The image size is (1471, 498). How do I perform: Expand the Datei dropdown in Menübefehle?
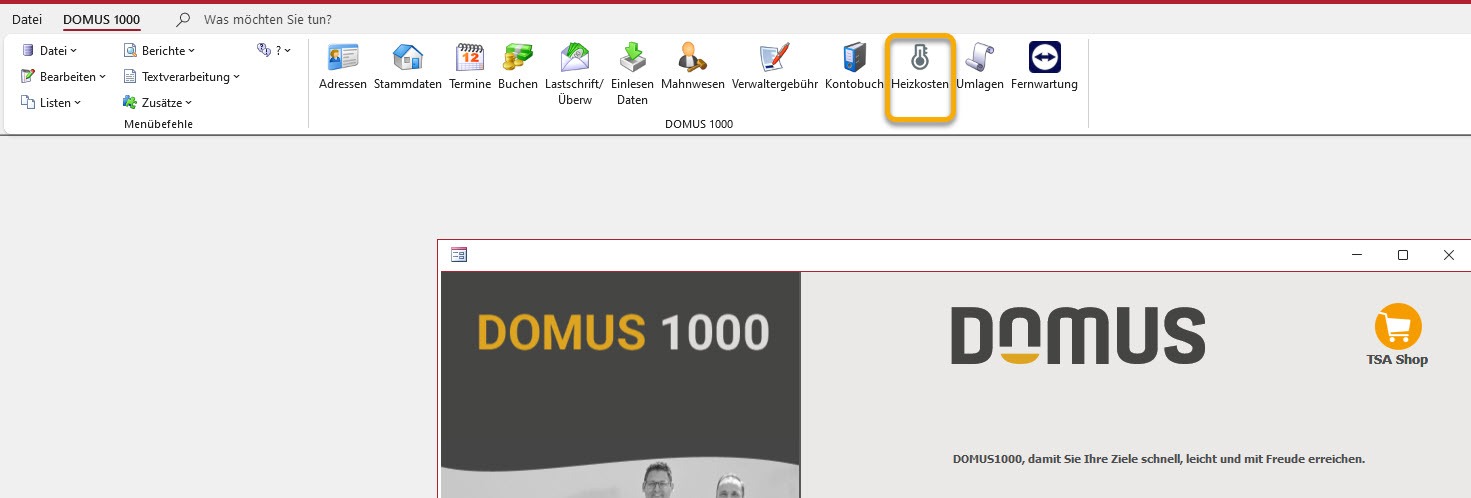pyautogui.click(x=49, y=50)
